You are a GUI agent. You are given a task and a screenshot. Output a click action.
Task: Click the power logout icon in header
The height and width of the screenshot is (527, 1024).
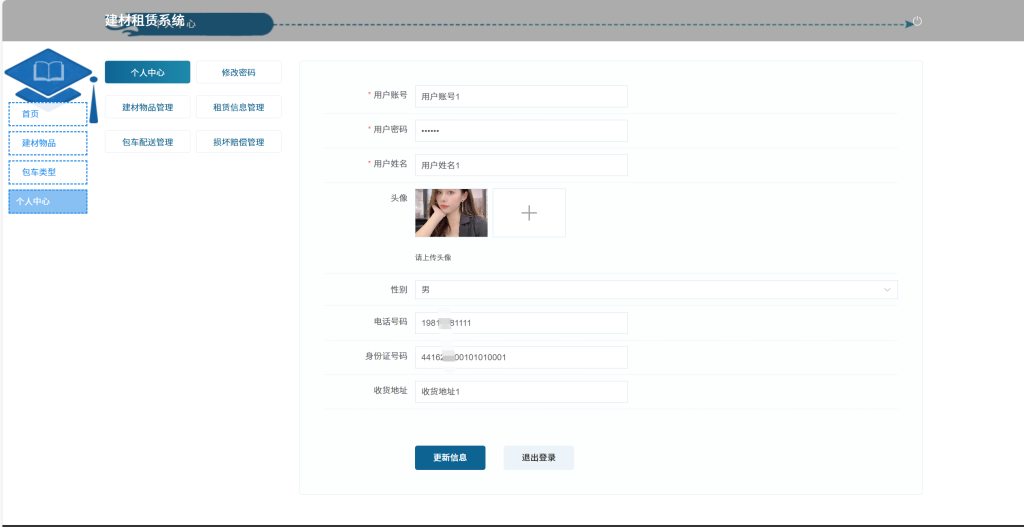[x=917, y=22]
